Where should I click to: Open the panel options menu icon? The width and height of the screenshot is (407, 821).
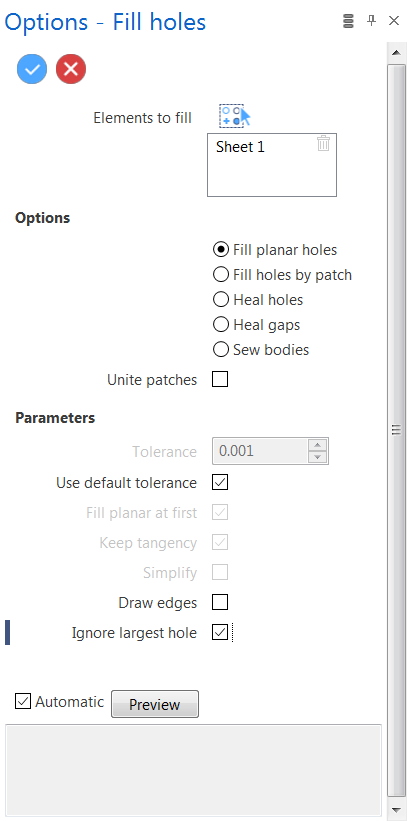(348, 21)
